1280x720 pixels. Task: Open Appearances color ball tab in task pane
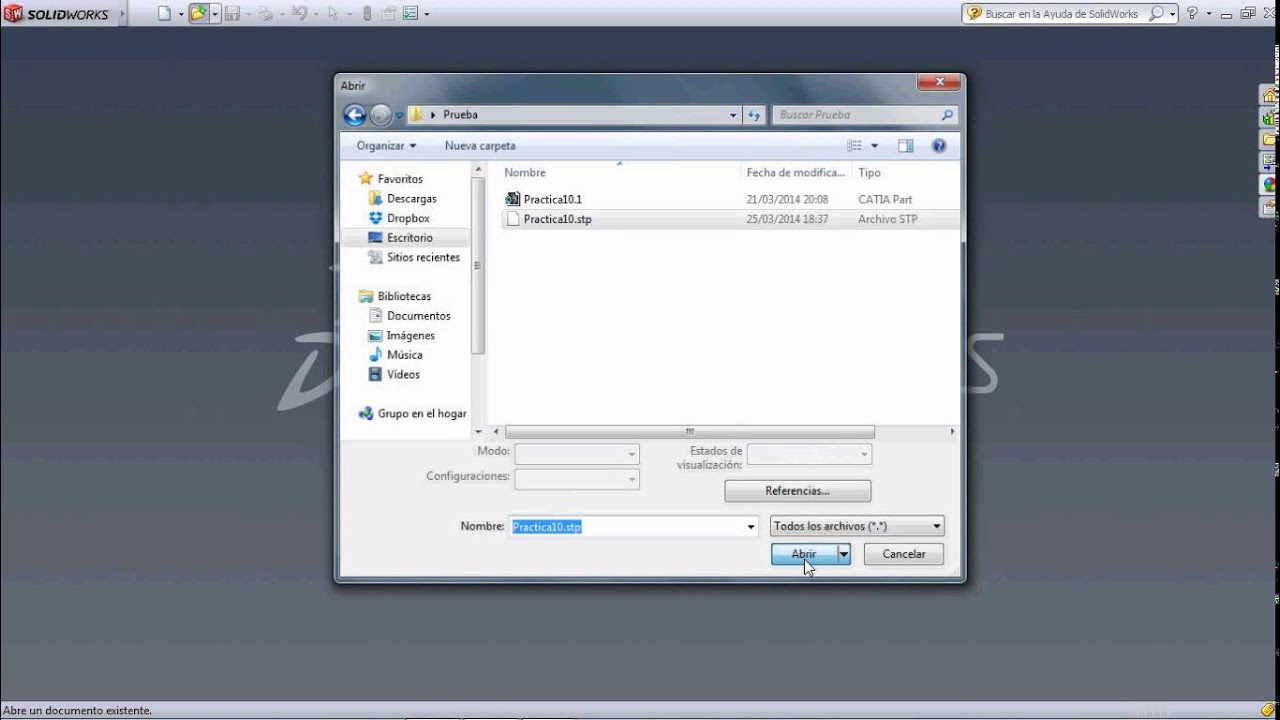tap(1270, 185)
